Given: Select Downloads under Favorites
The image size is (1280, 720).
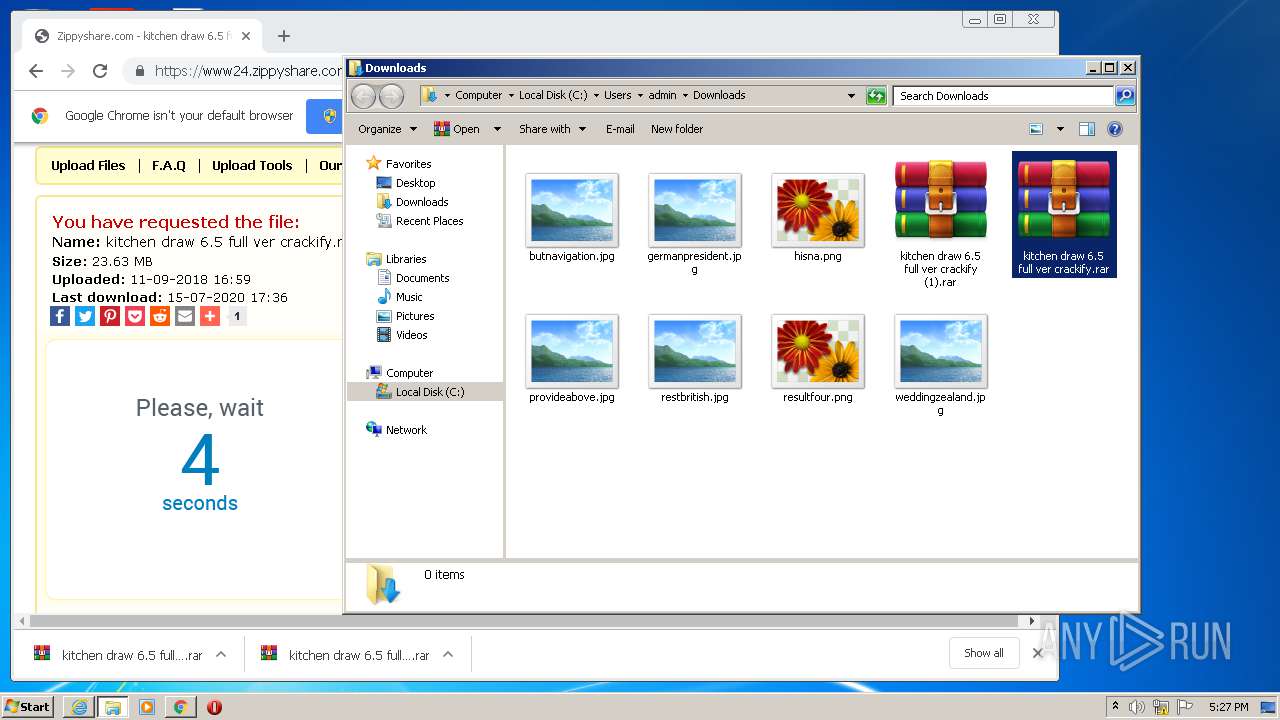Looking at the screenshot, I should [422, 202].
